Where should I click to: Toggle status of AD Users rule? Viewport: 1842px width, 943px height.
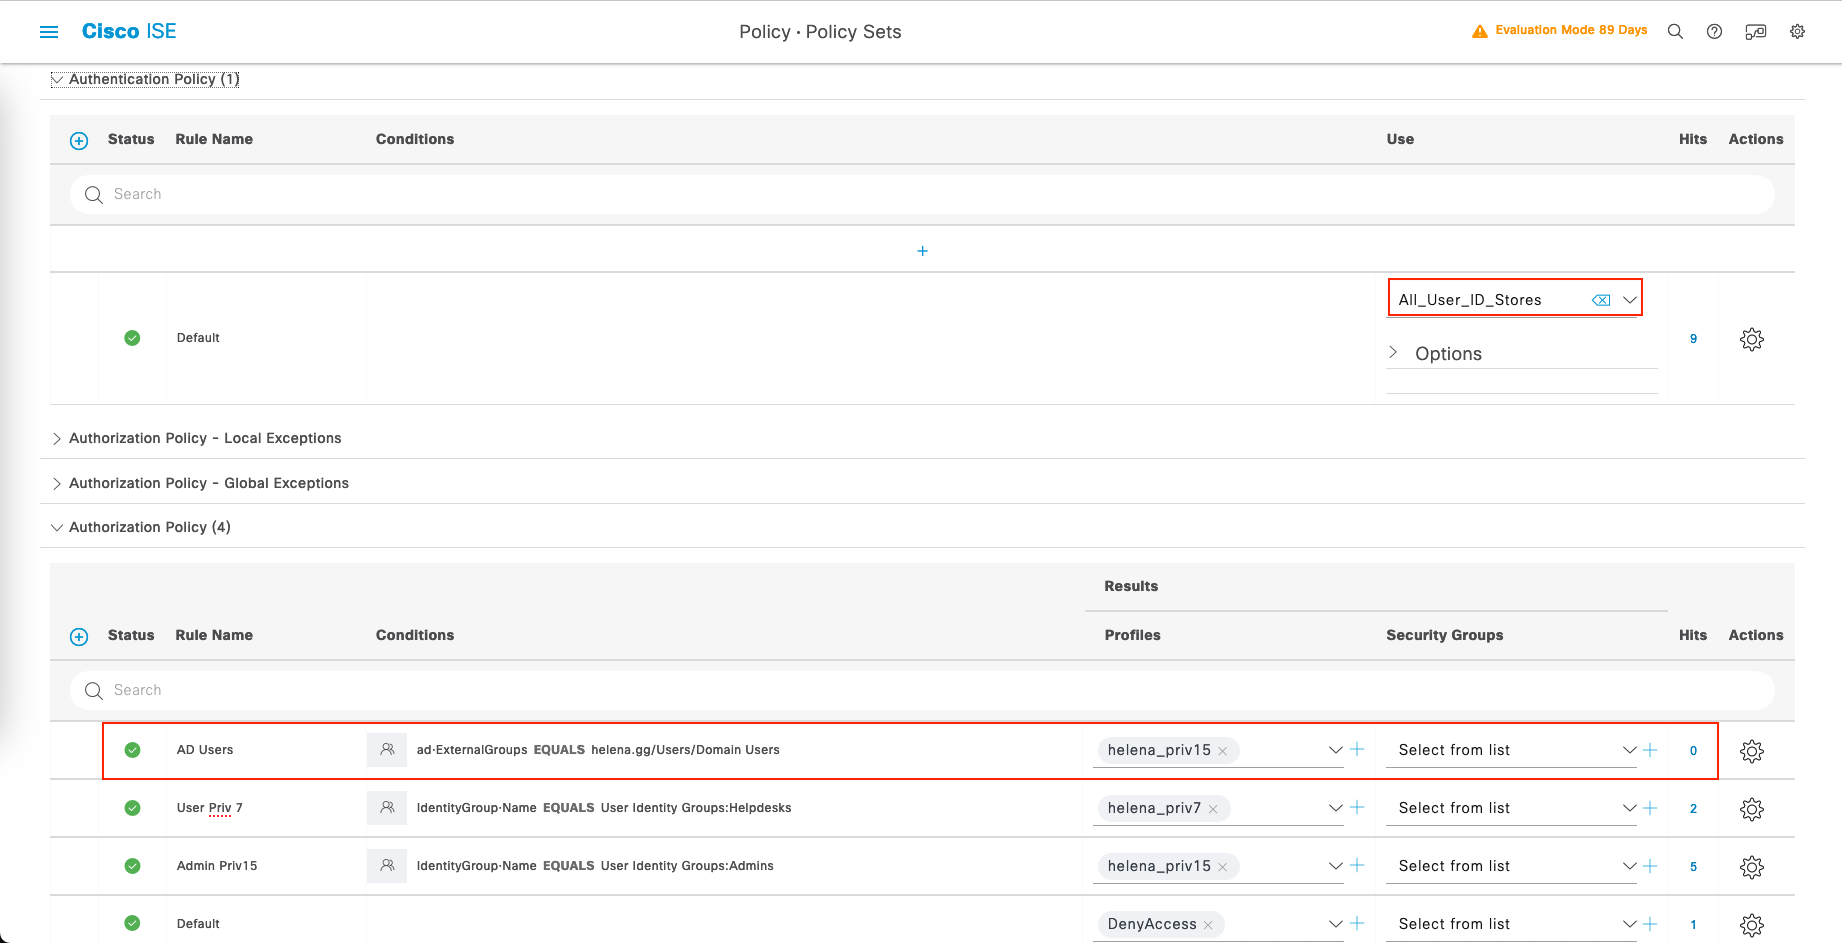(132, 750)
